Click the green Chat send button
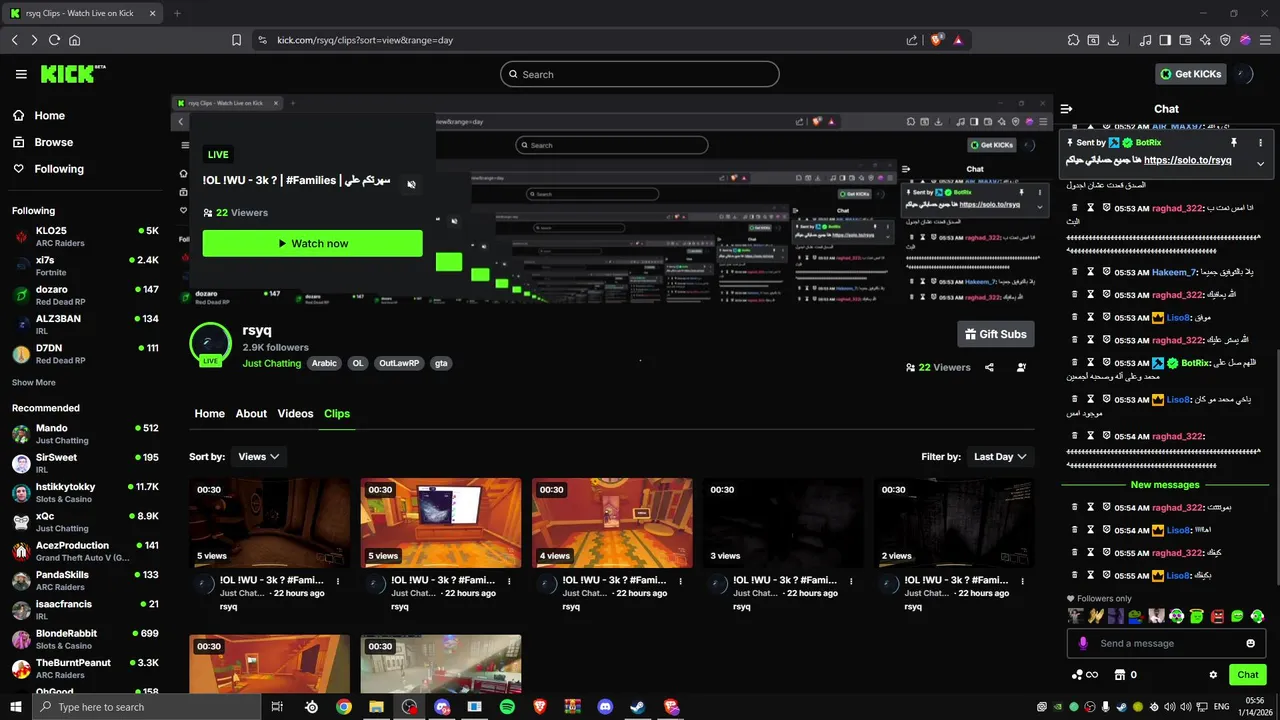Screen dimensions: 1280x720 tap(1247, 675)
